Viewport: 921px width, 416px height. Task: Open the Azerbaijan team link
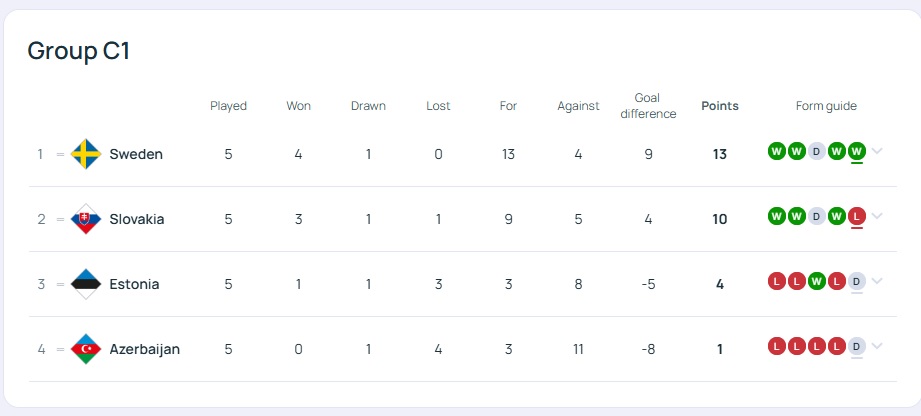point(144,349)
